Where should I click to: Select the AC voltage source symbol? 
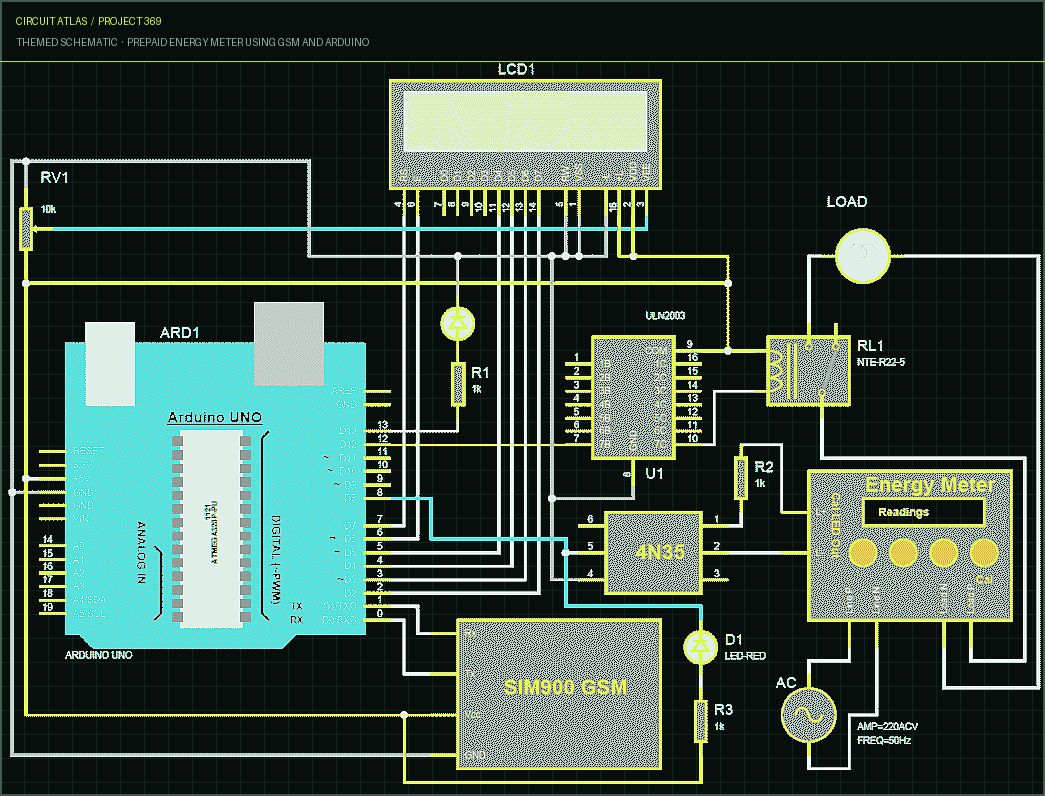pos(808,715)
